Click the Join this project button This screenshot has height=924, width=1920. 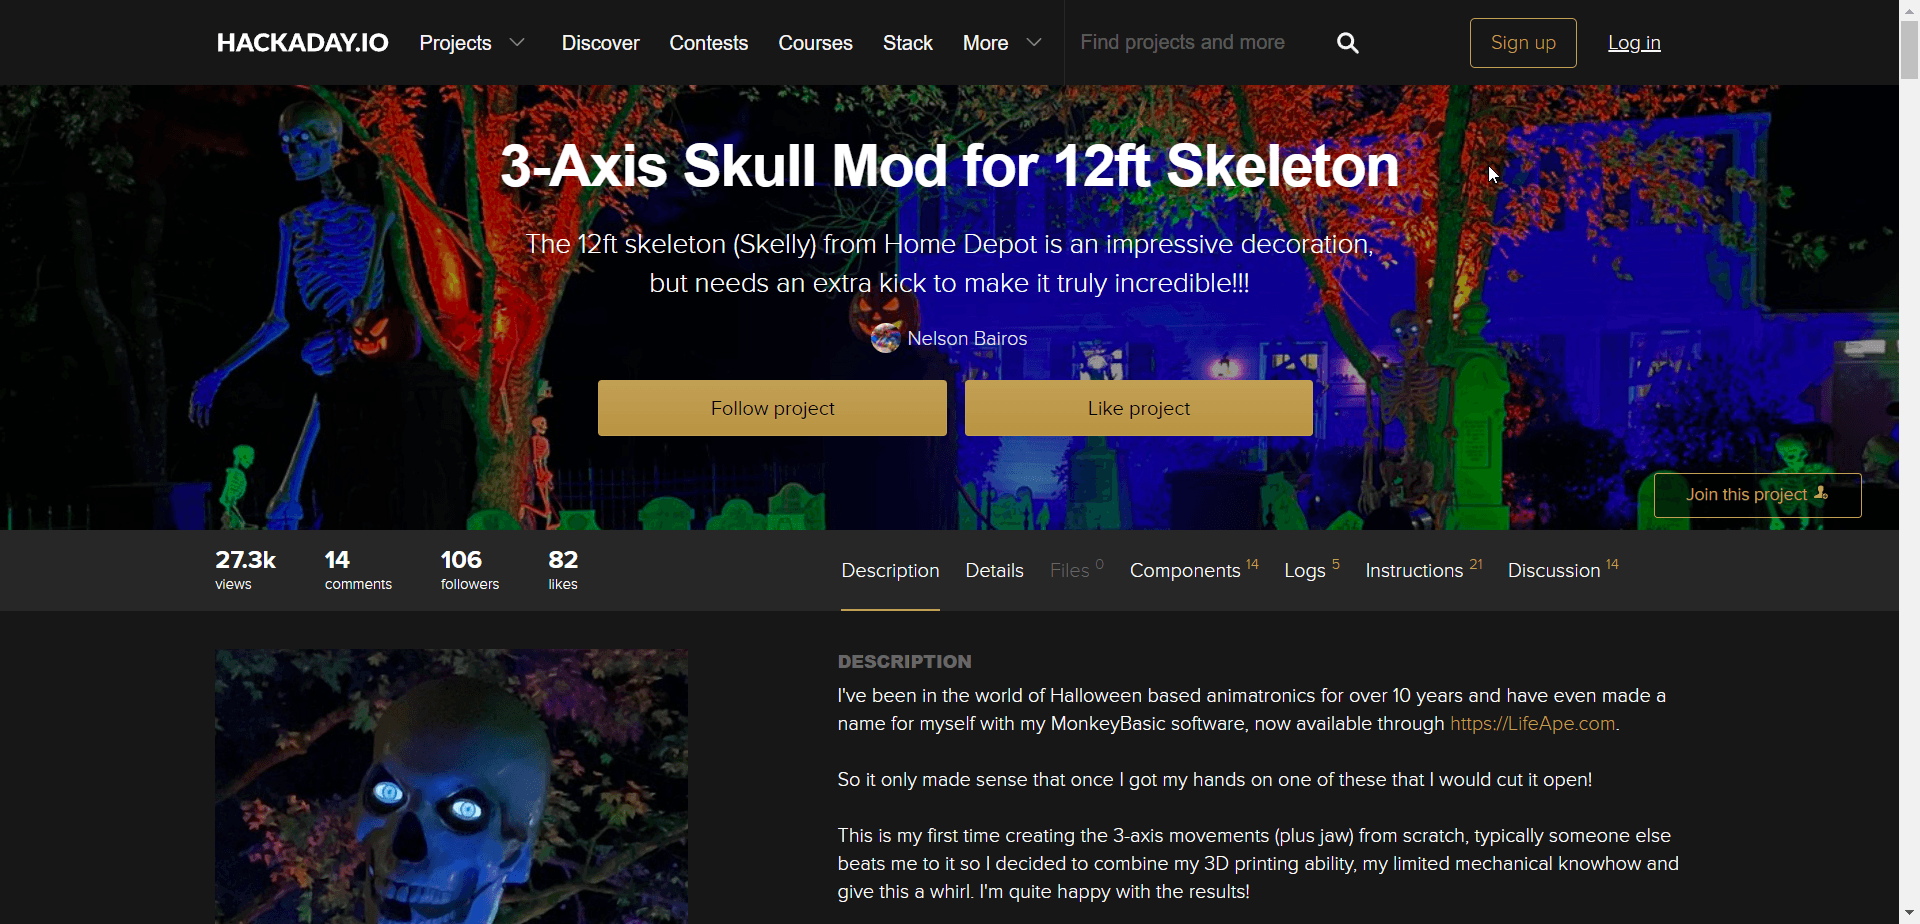(x=1757, y=495)
